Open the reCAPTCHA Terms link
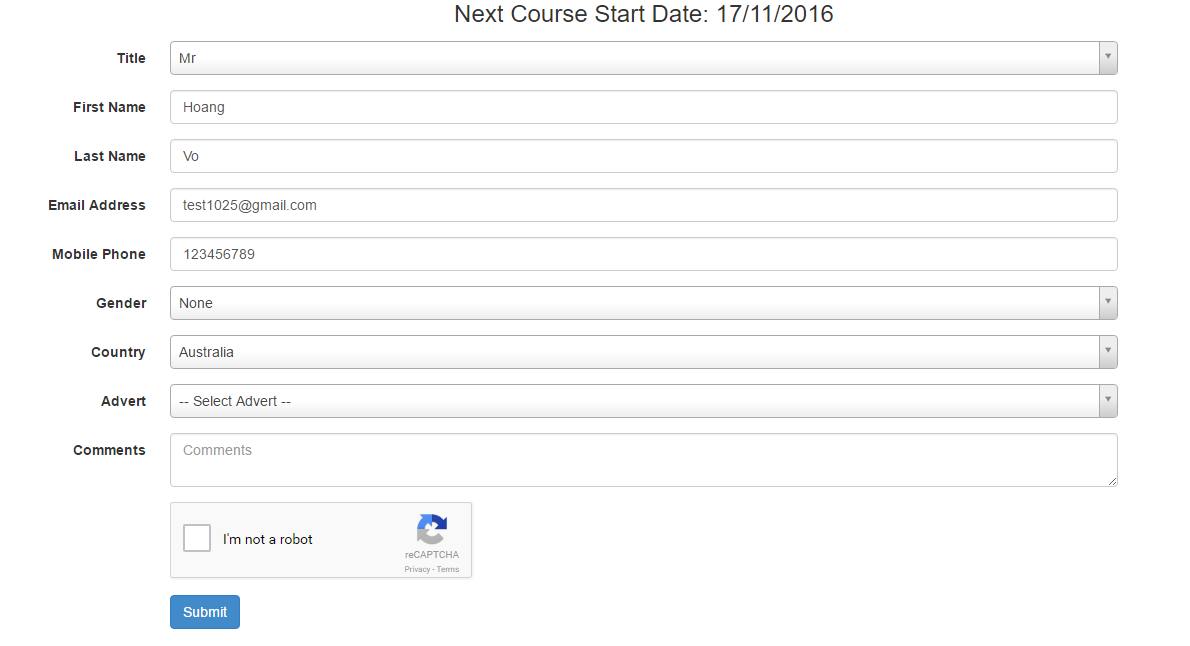Screen dimensions: 1190x646 (448, 569)
